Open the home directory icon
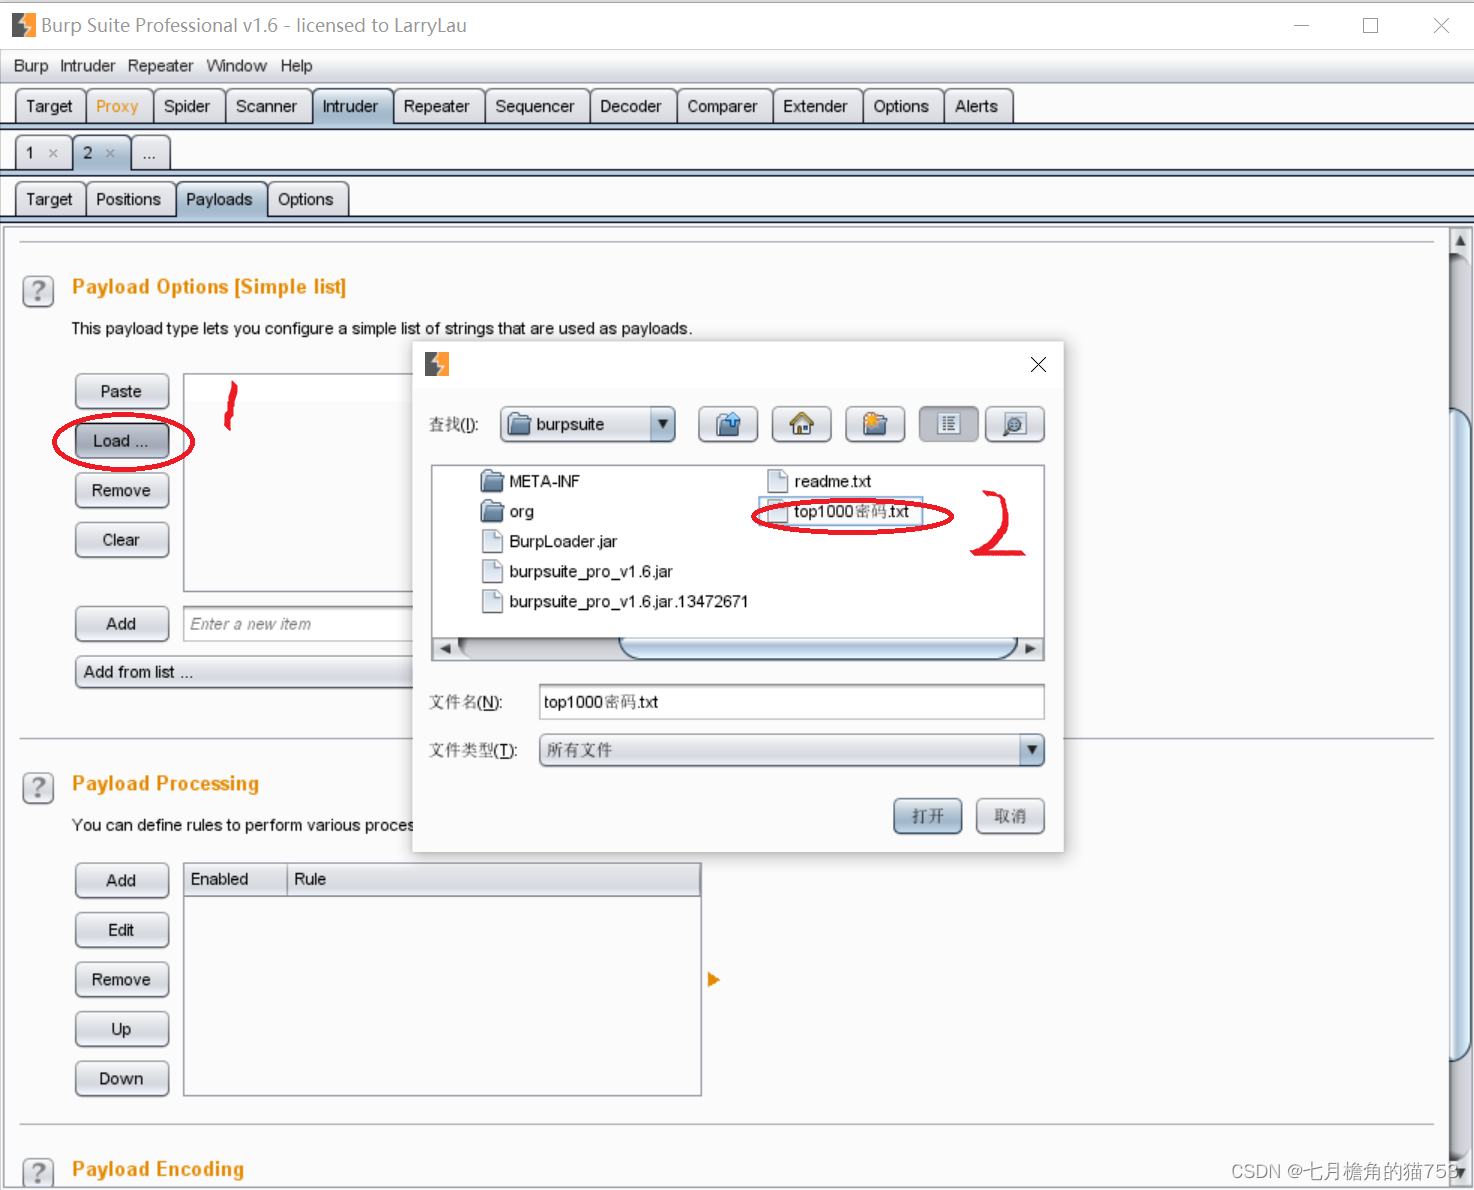 click(801, 424)
